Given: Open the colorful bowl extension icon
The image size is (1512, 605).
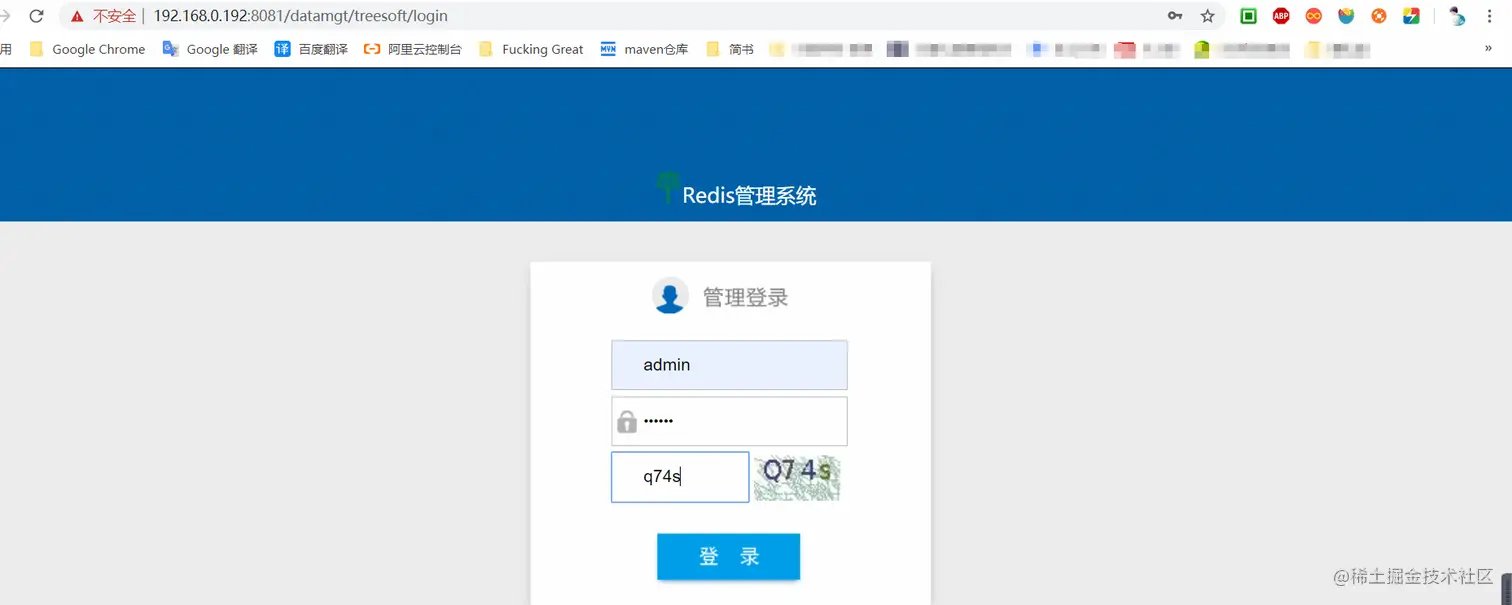Looking at the screenshot, I should click(1346, 16).
